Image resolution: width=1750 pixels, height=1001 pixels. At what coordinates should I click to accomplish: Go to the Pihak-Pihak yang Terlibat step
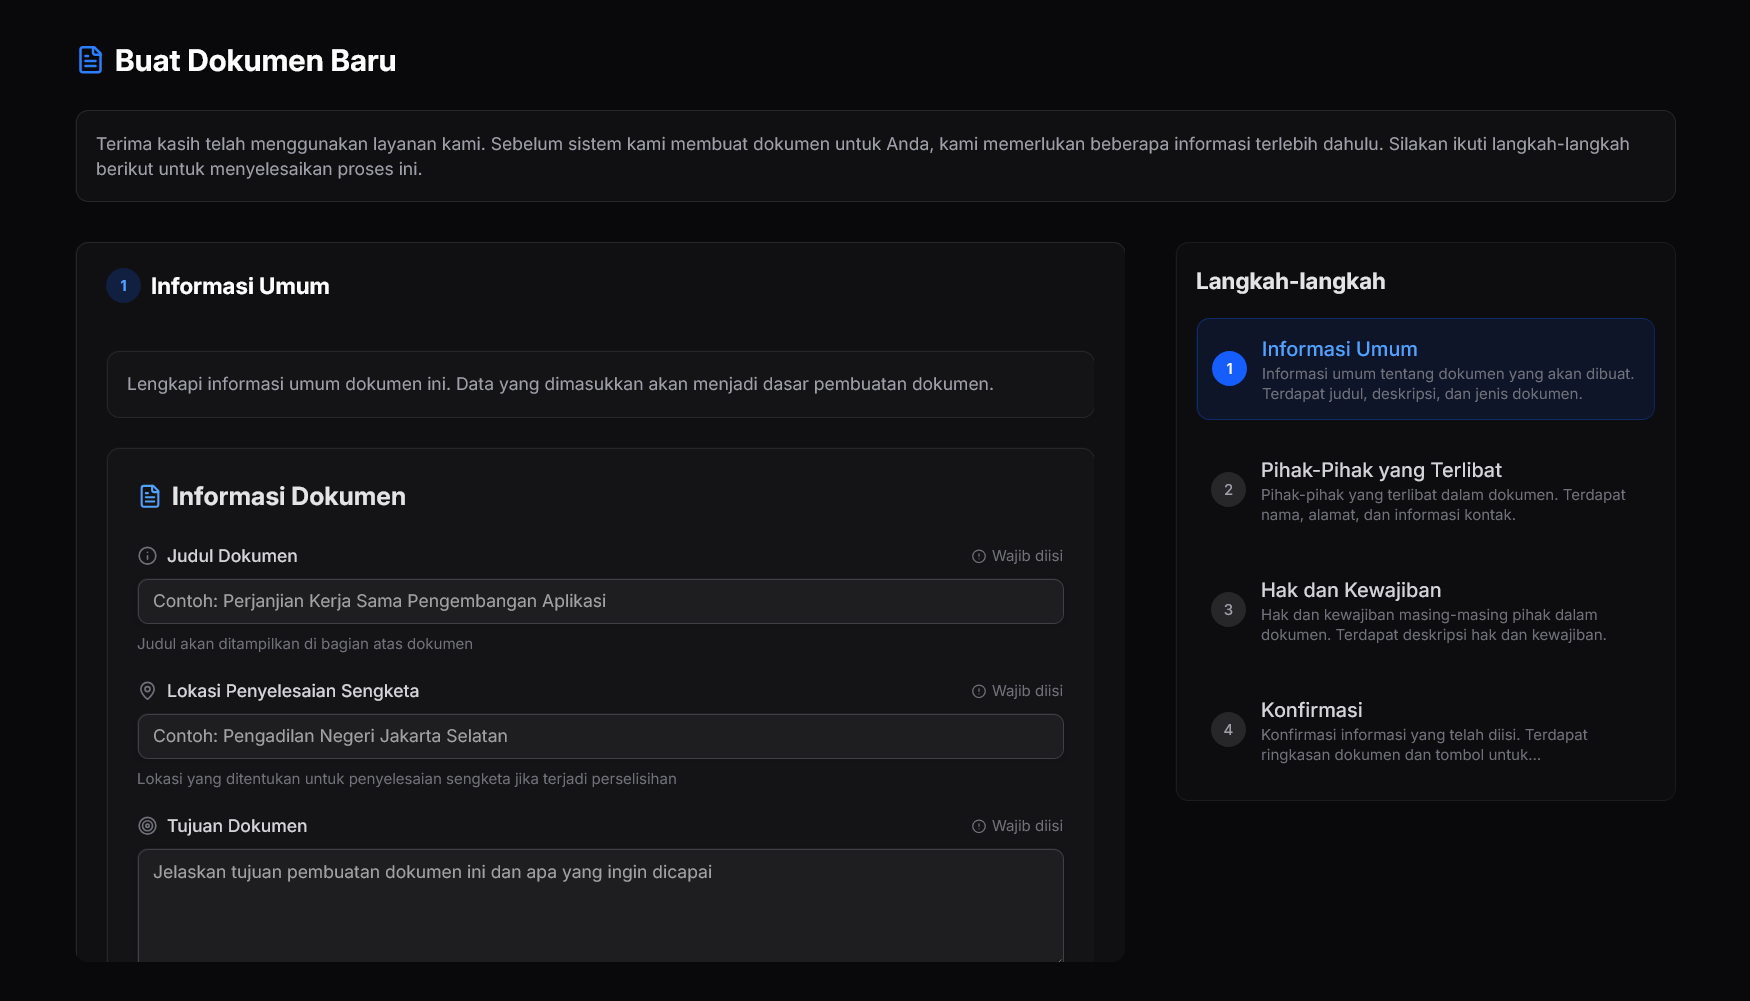(1425, 490)
